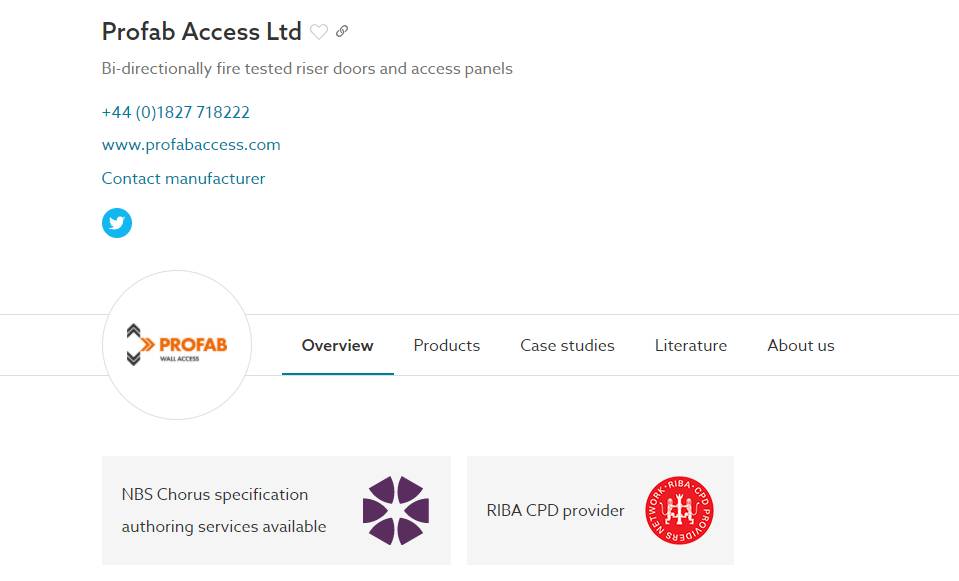The image size is (959, 581).
Task: Call the +44 (0)1827 718222 phone link
Action: click(176, 112)
